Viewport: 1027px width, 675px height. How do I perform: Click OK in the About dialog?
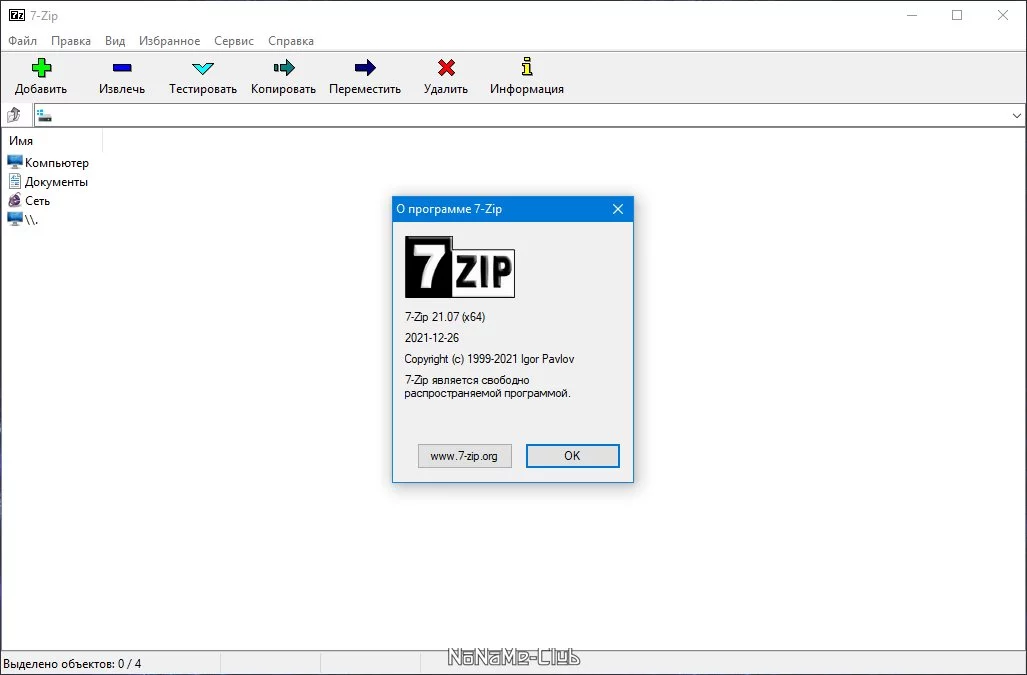coord(572,456)
